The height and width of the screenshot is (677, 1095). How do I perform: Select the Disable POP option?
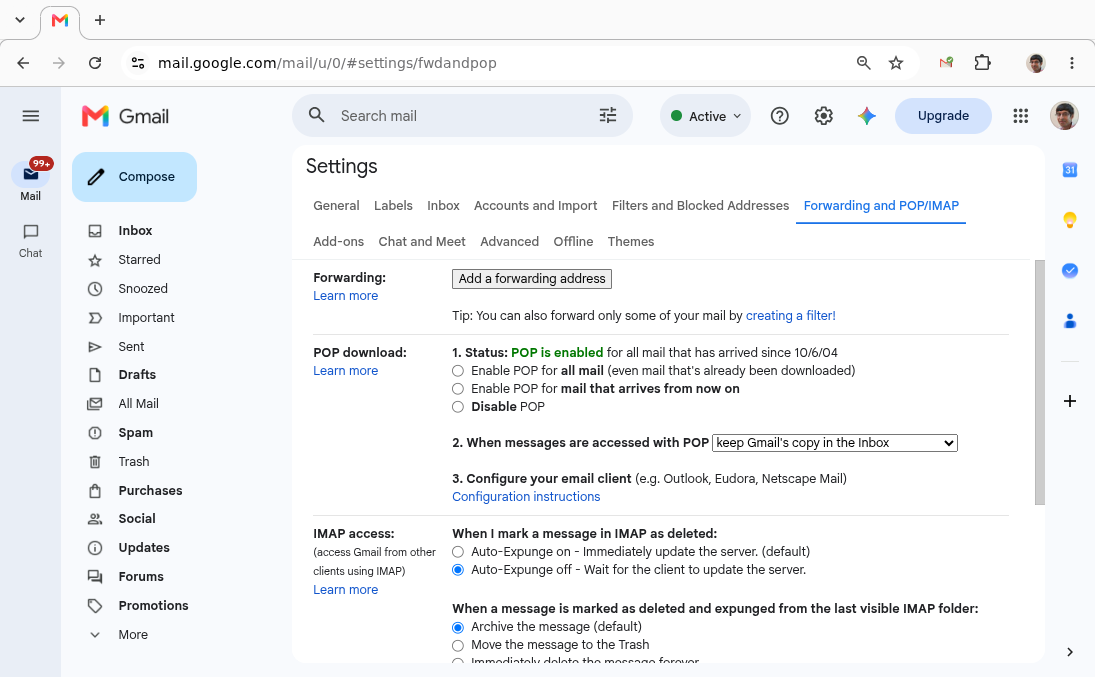click(457, 407)
